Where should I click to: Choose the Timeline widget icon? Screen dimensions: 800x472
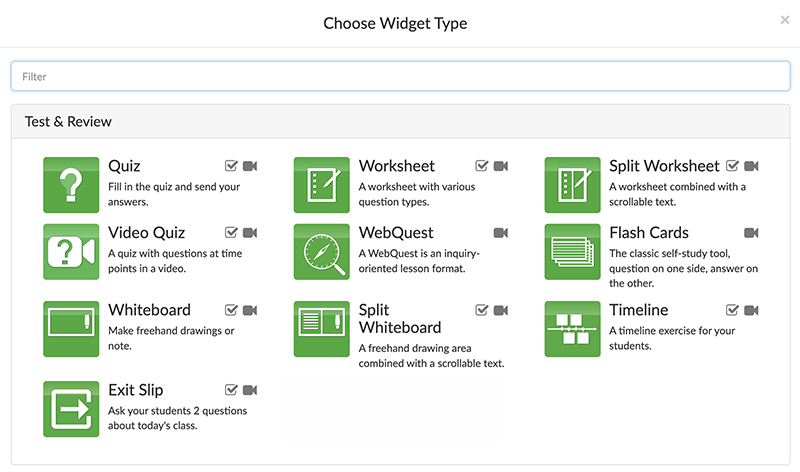[572, 329]
